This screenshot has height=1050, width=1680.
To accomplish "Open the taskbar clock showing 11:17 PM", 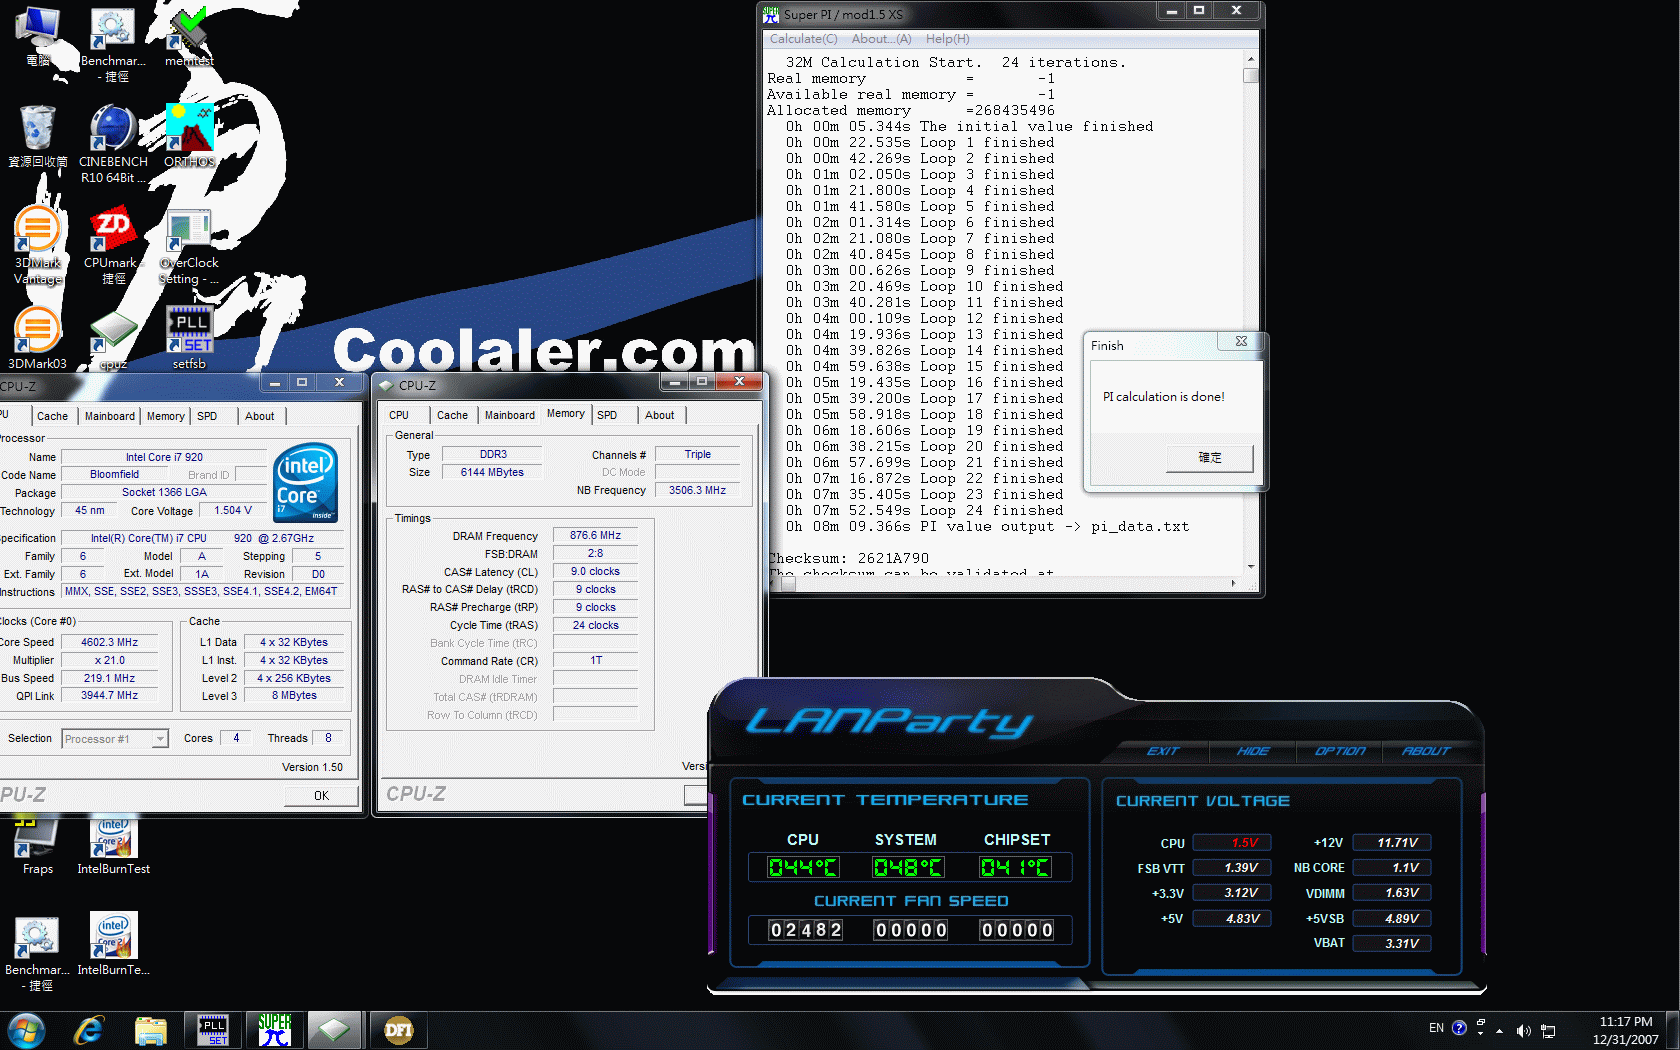I will (1625, 1030).
